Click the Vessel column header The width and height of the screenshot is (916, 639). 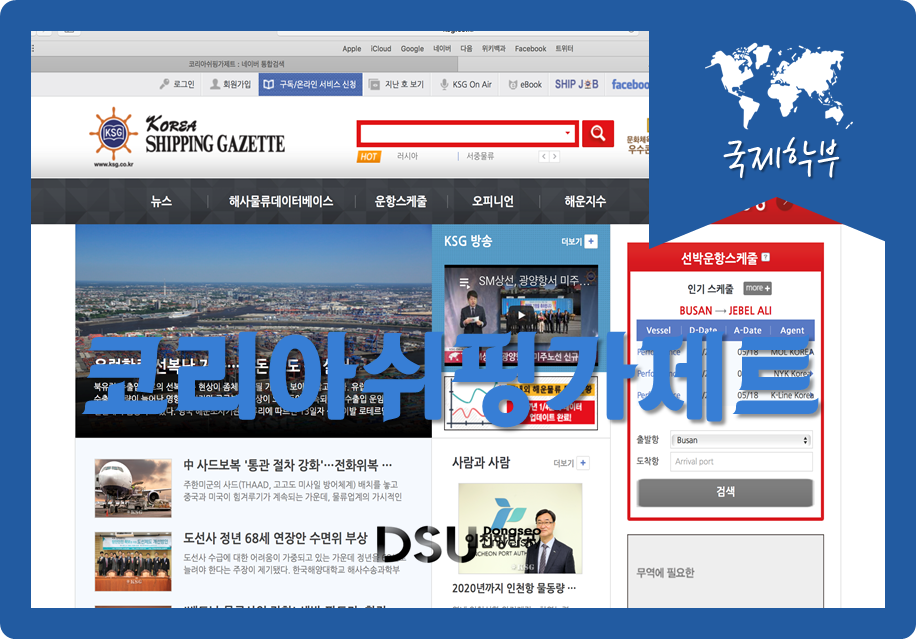click(658, 331)
